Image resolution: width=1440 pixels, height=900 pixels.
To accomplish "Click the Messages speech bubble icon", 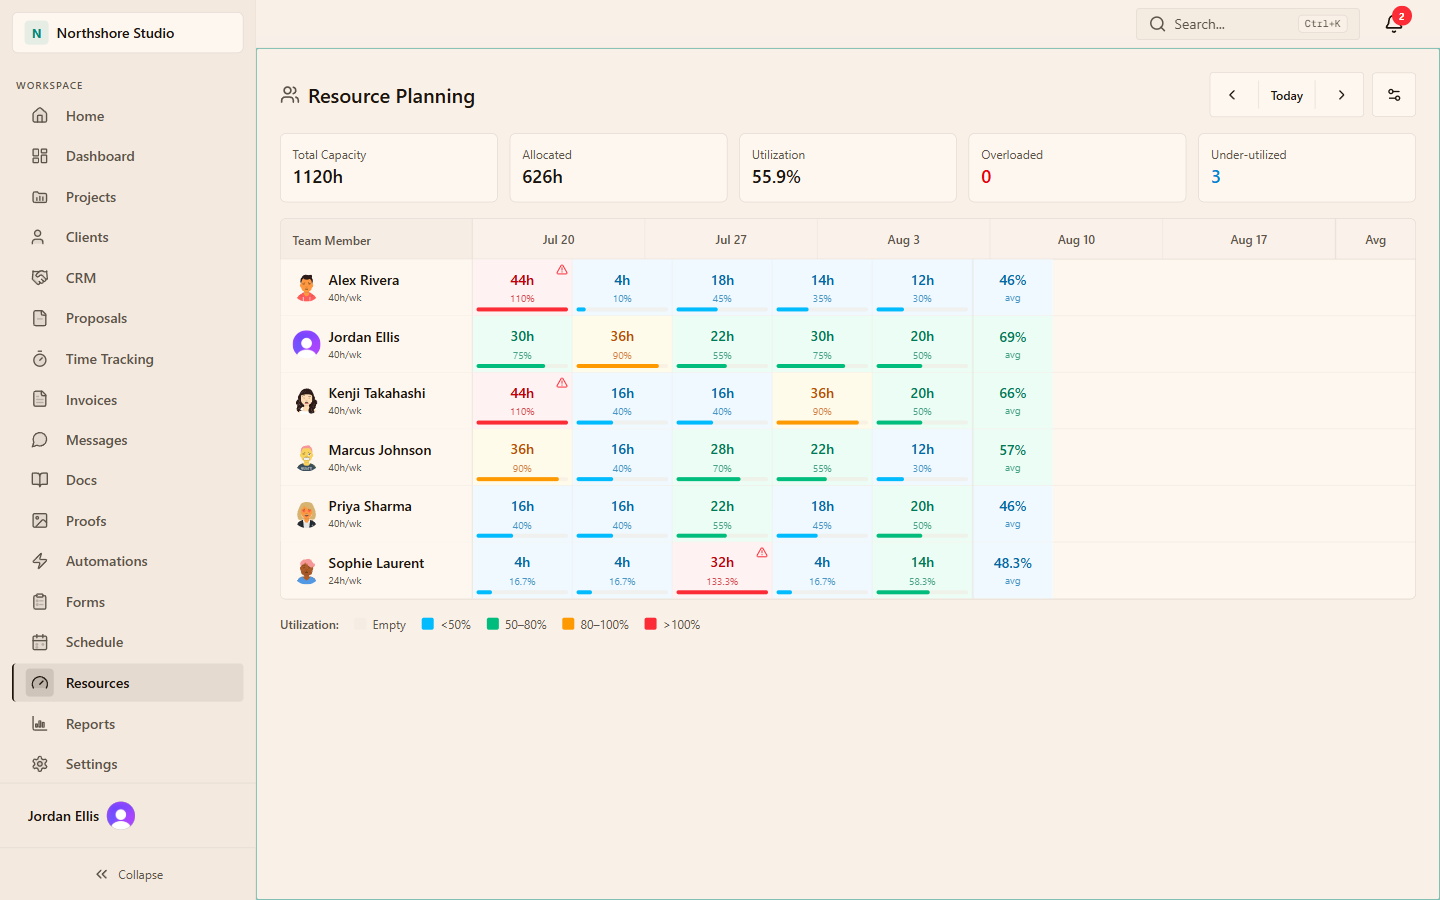I will point(40,440).
